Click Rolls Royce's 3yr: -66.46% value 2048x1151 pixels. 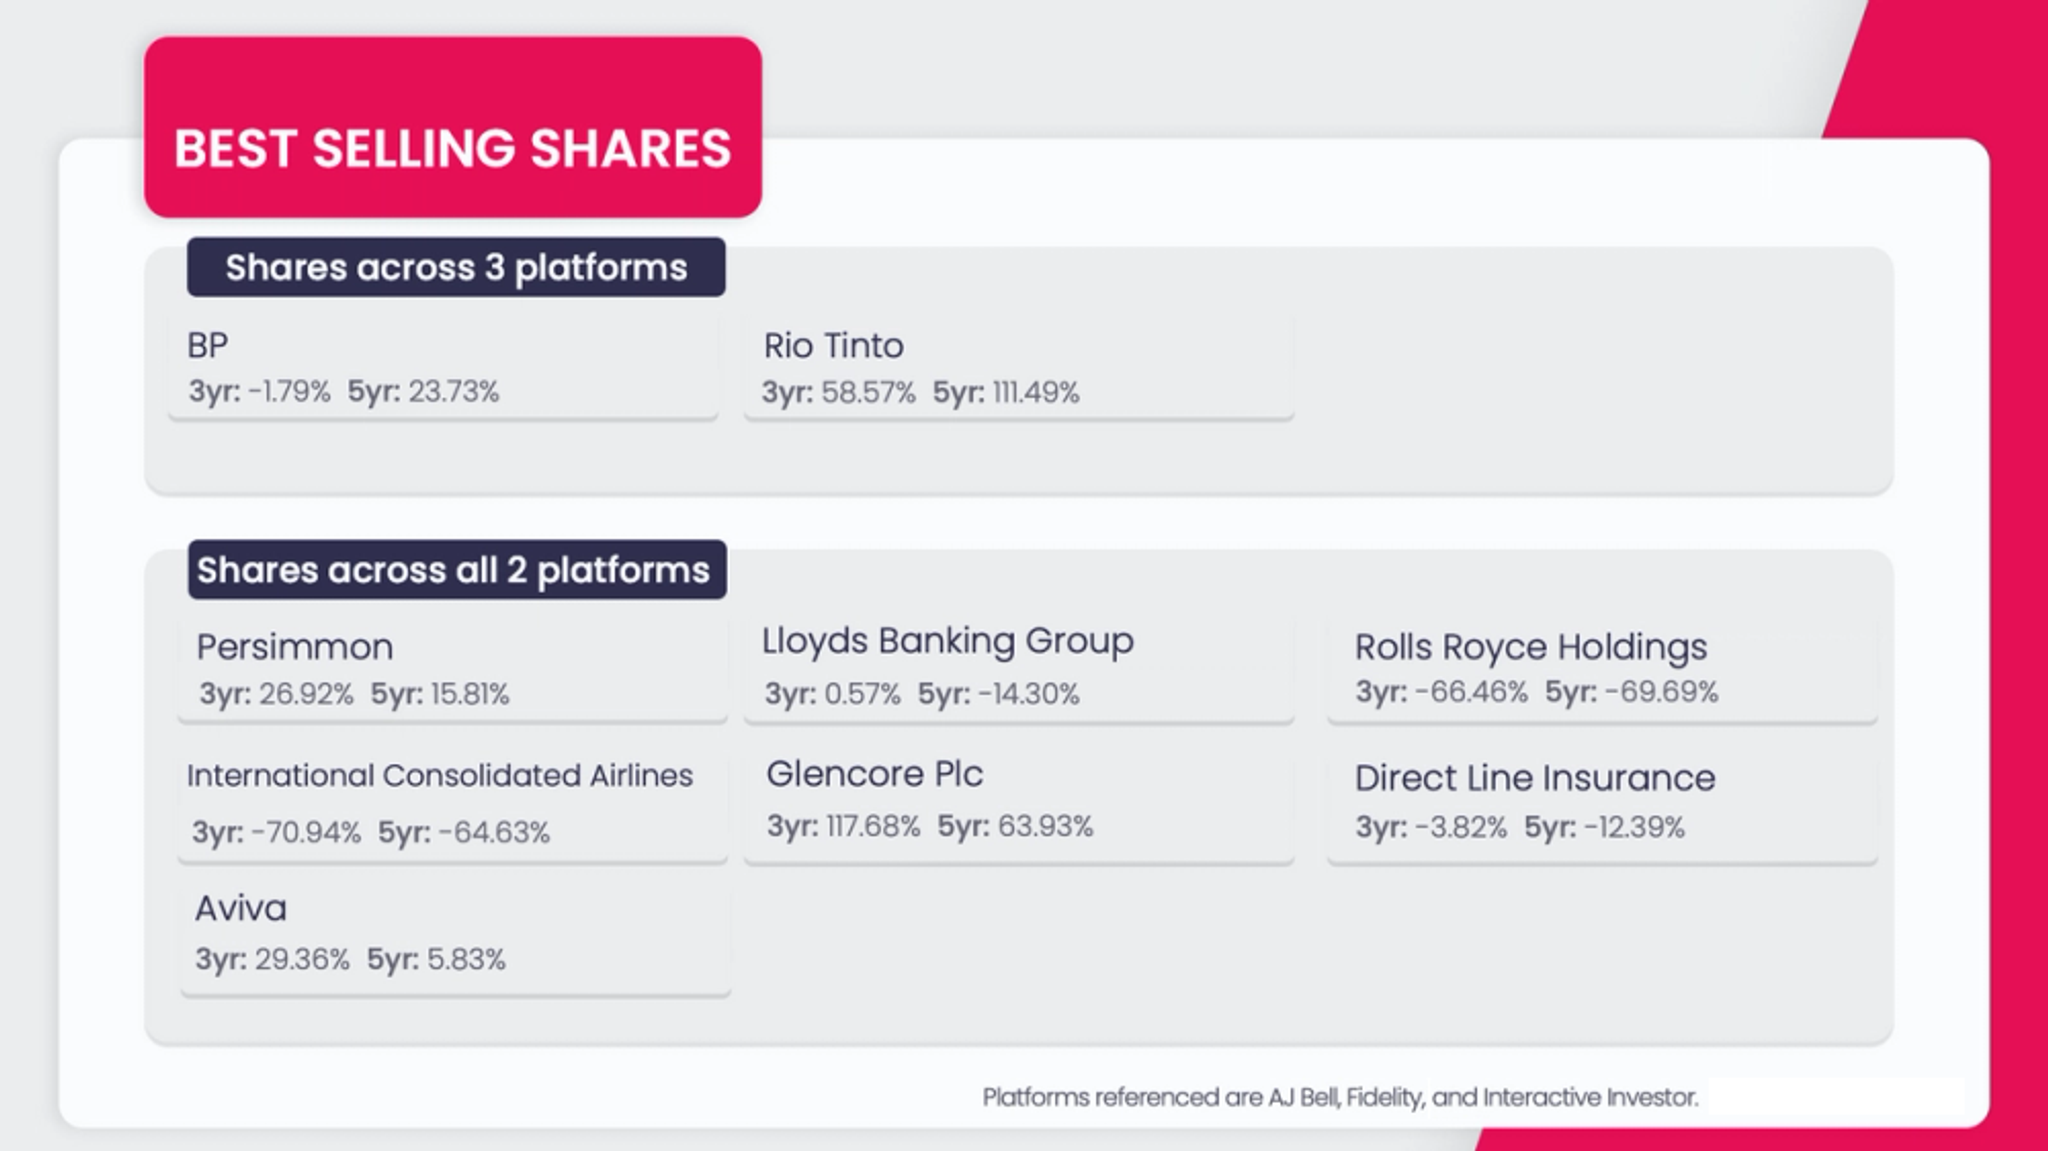[x=1441, y=692]
